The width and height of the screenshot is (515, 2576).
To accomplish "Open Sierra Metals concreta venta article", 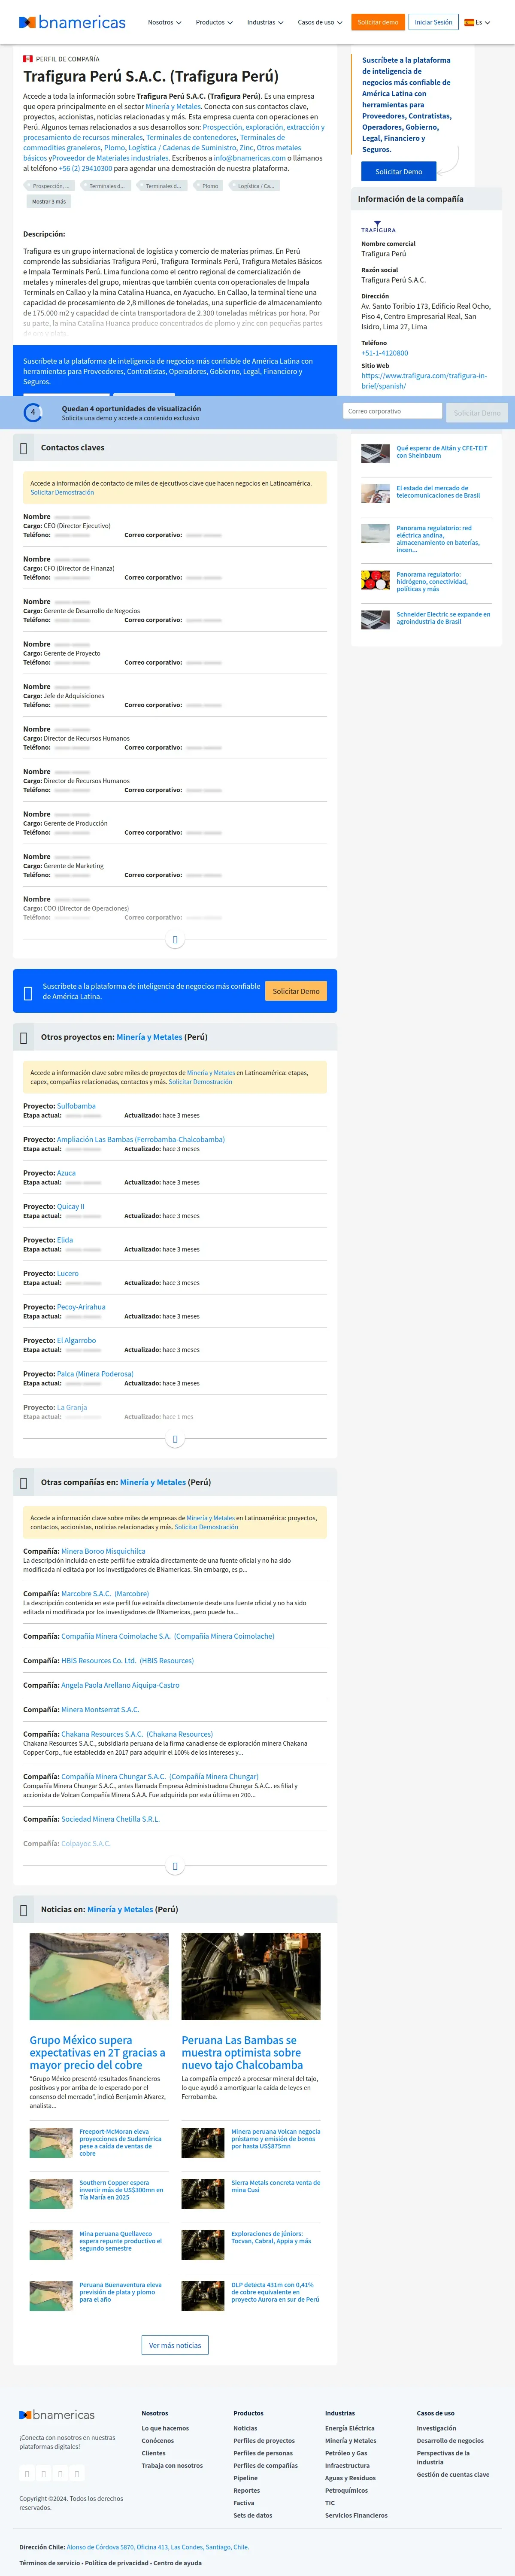I will pyautogui.click(x=276, y=2186).
